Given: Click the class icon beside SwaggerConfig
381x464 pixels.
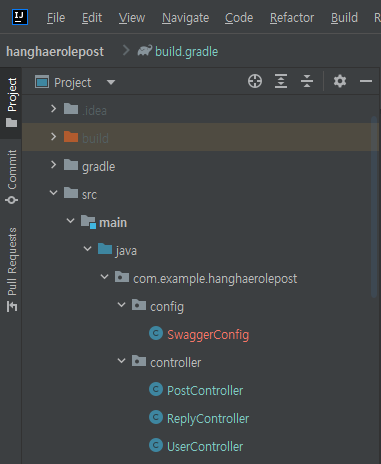Looking at the screenshot, I should tap(156, 333).
